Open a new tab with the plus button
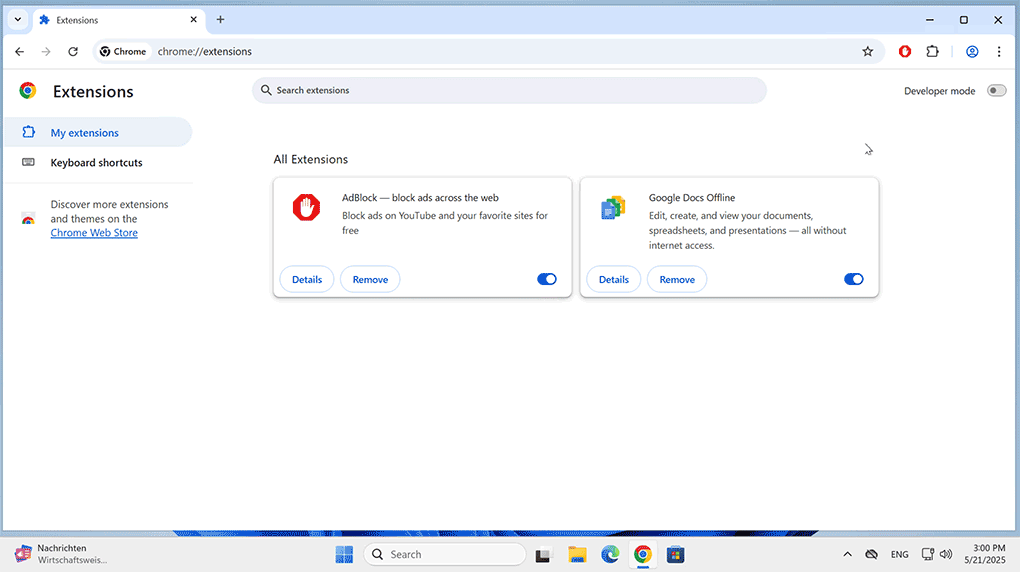1020x572 pixels. point(221,20)
